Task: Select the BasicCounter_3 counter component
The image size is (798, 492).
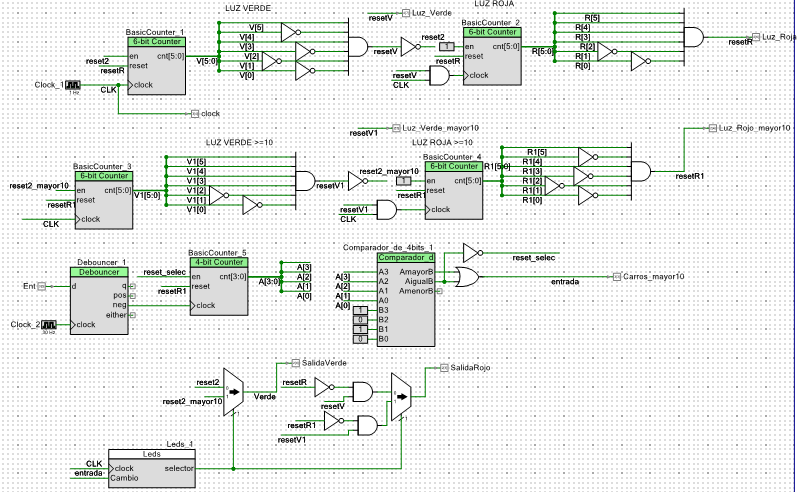Action: [x=103, y=197]
